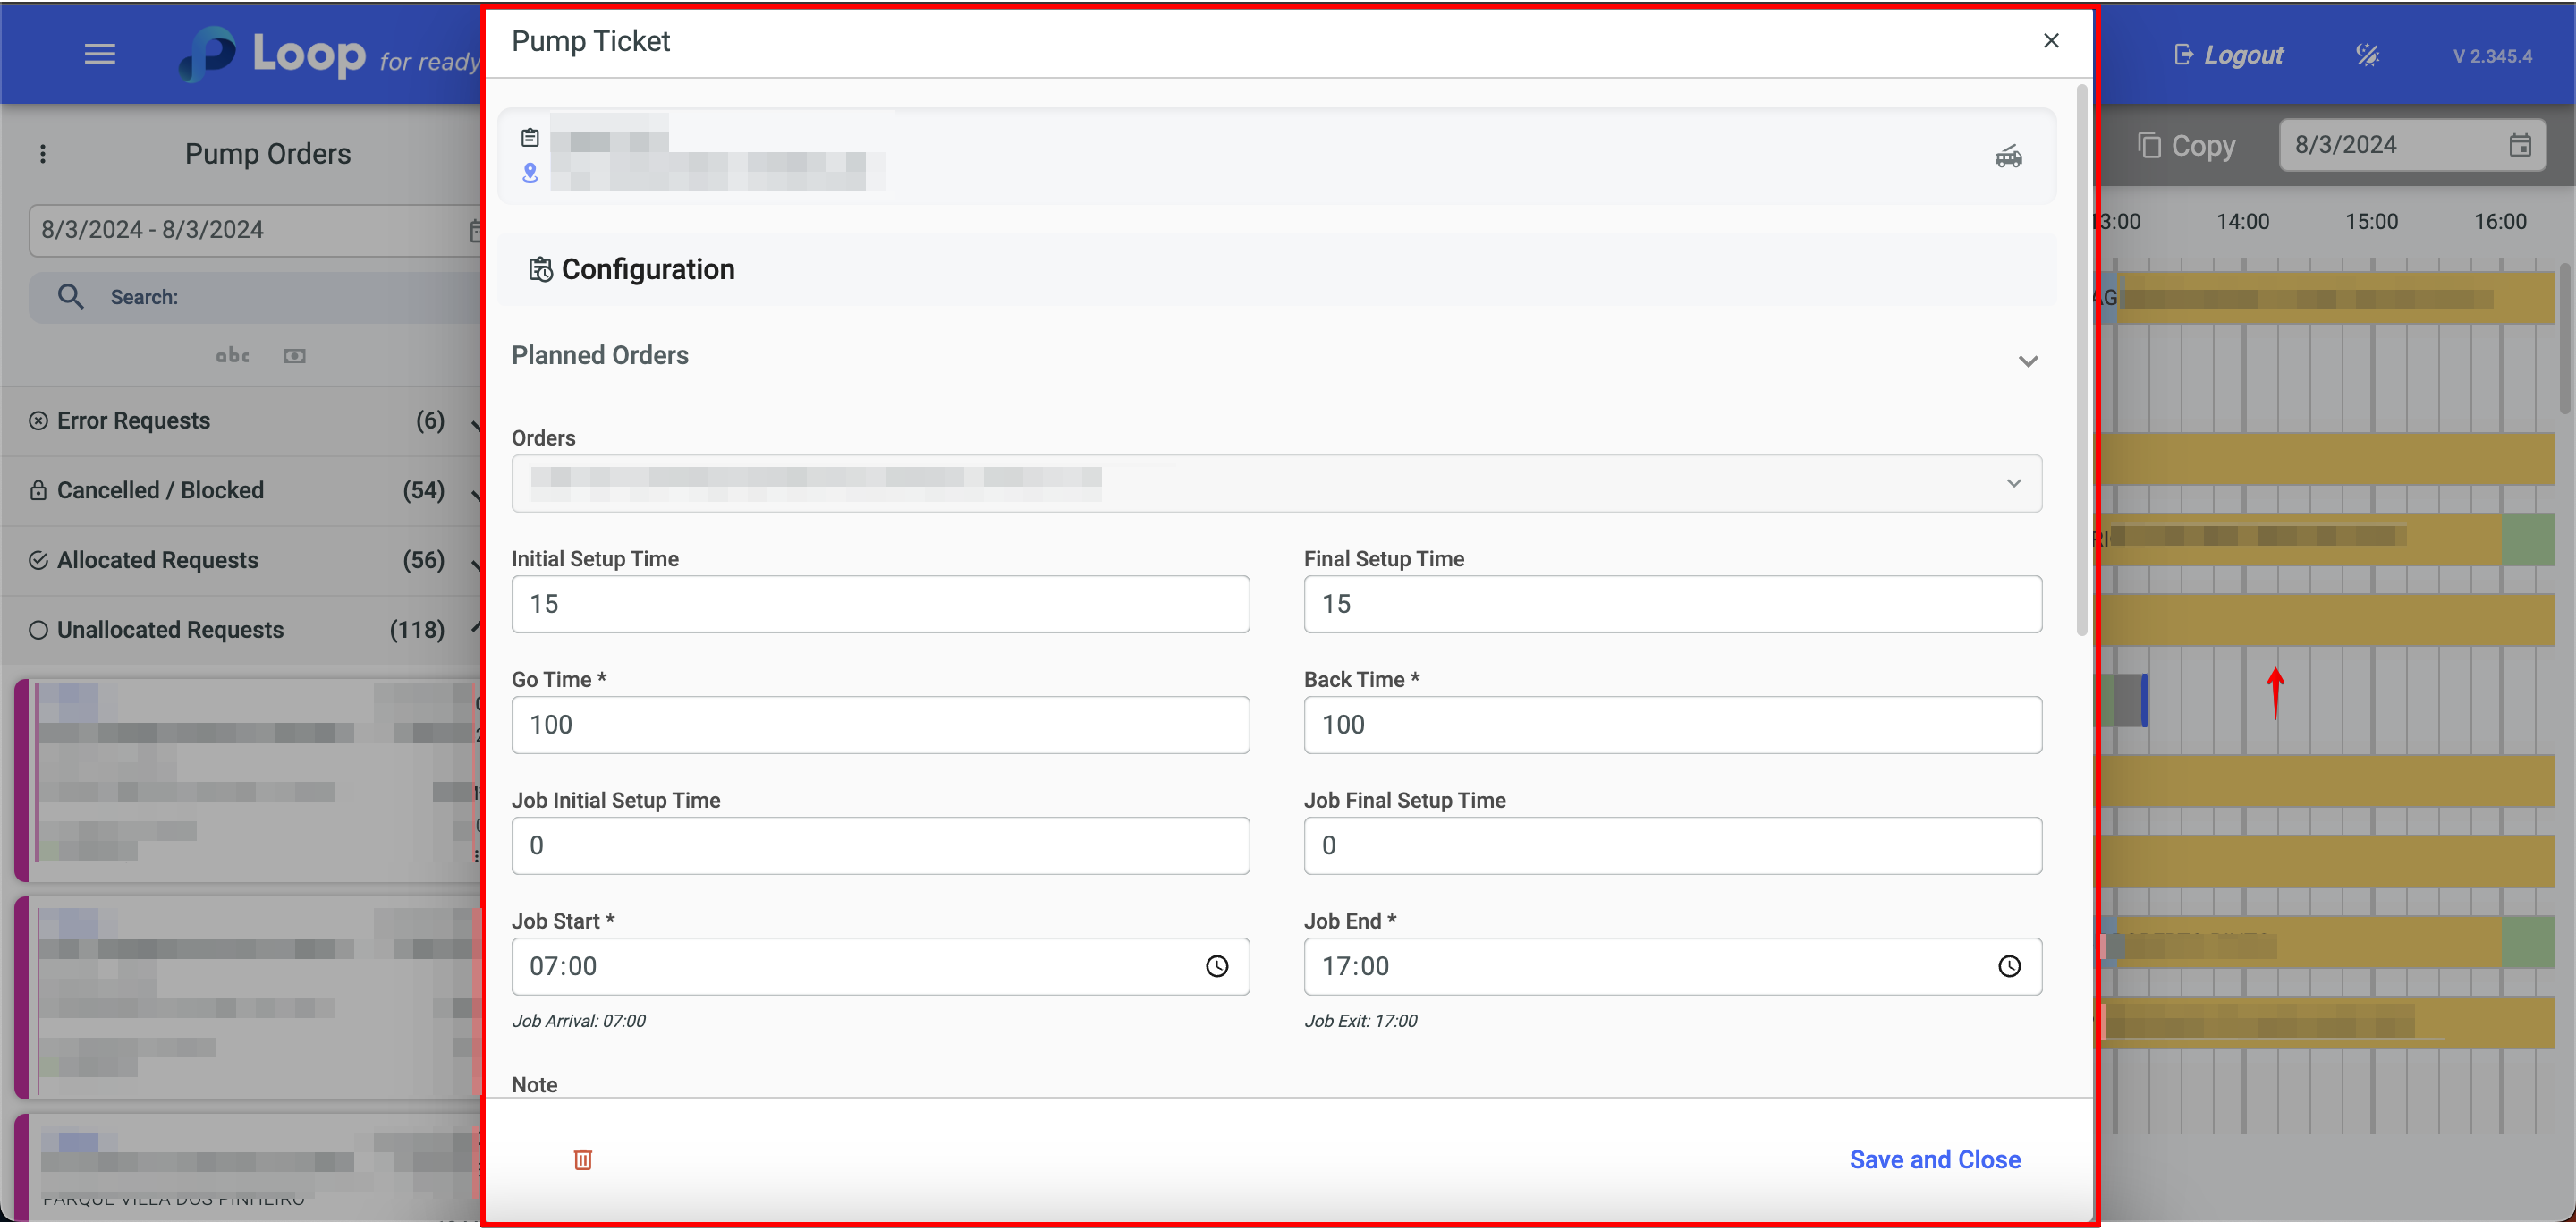Viewport: 2576px width, 1231px height.
Task: Open the Orders dropdown
Action: (x=2013, y=484)
